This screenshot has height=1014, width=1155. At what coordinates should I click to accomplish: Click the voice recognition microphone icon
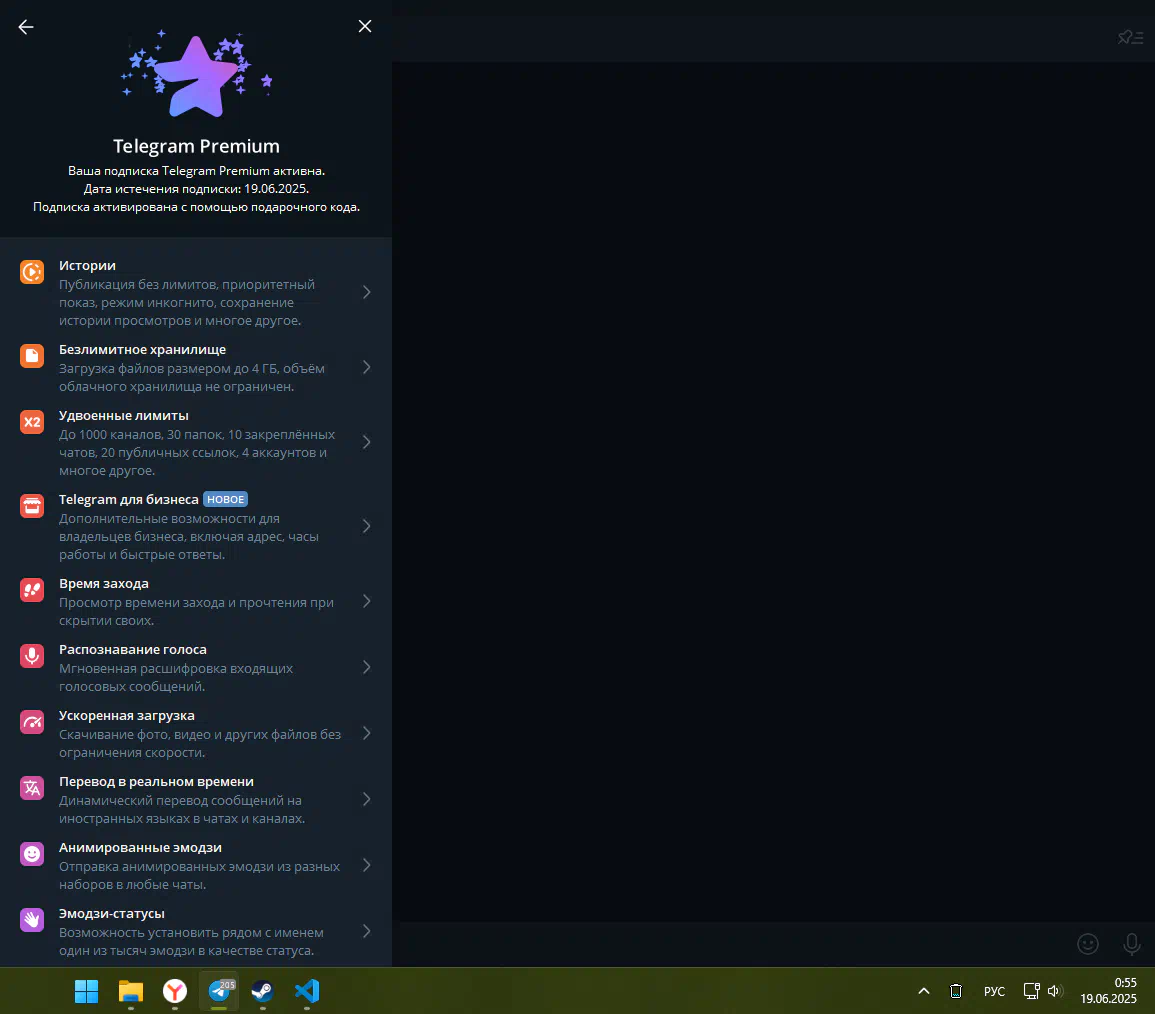(x=32, y=656)
